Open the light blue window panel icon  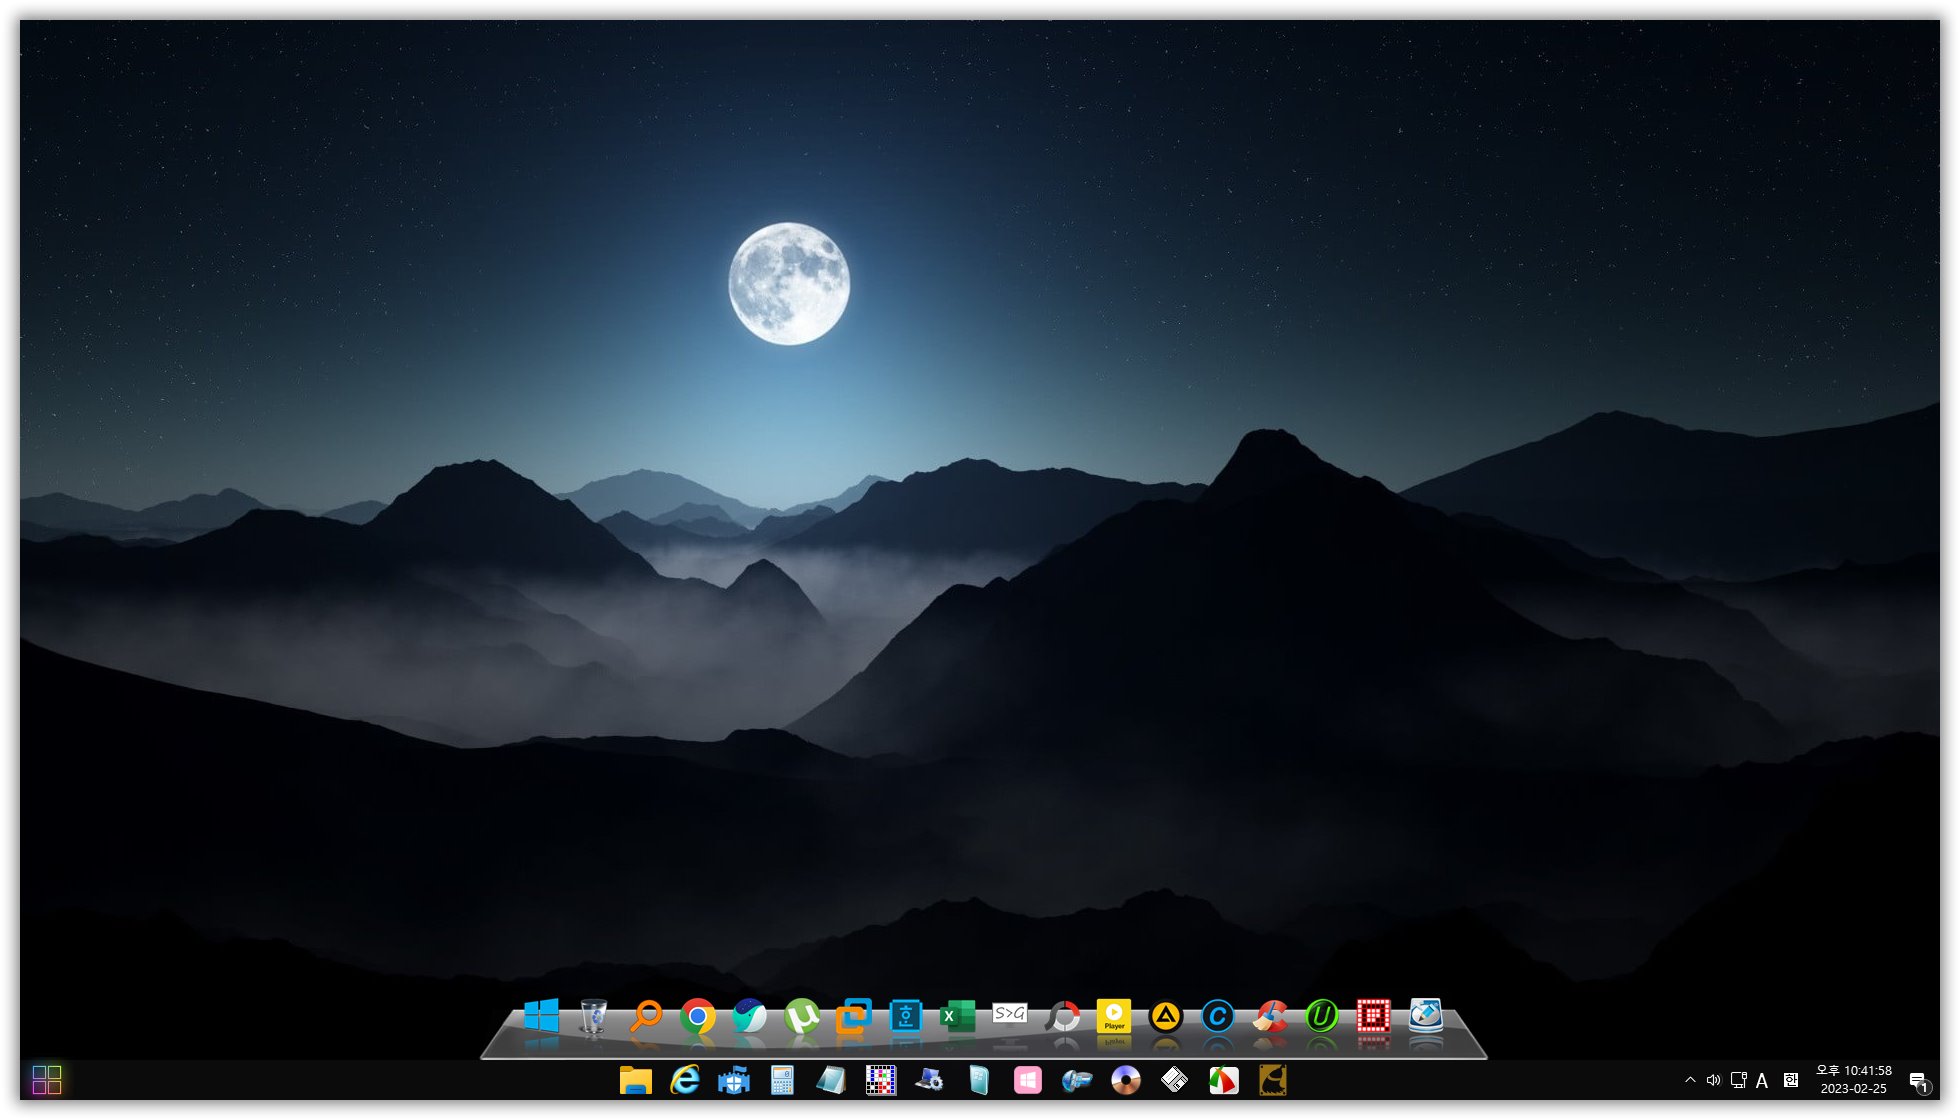[979, 1080]
